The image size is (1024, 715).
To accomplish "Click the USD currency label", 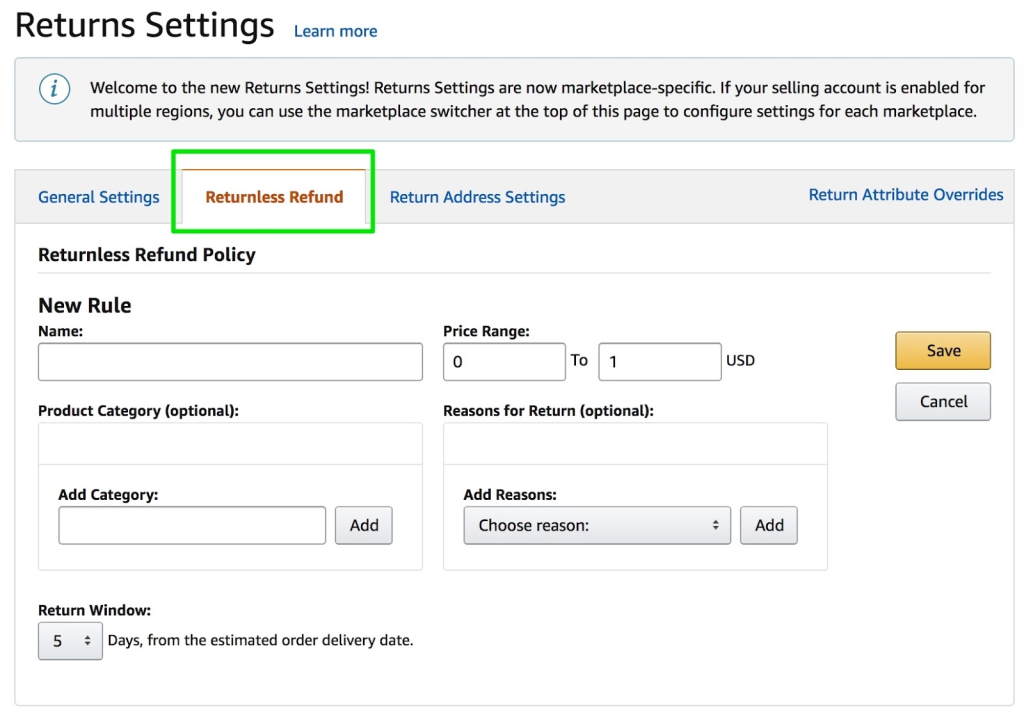I will tap(741, 360).
